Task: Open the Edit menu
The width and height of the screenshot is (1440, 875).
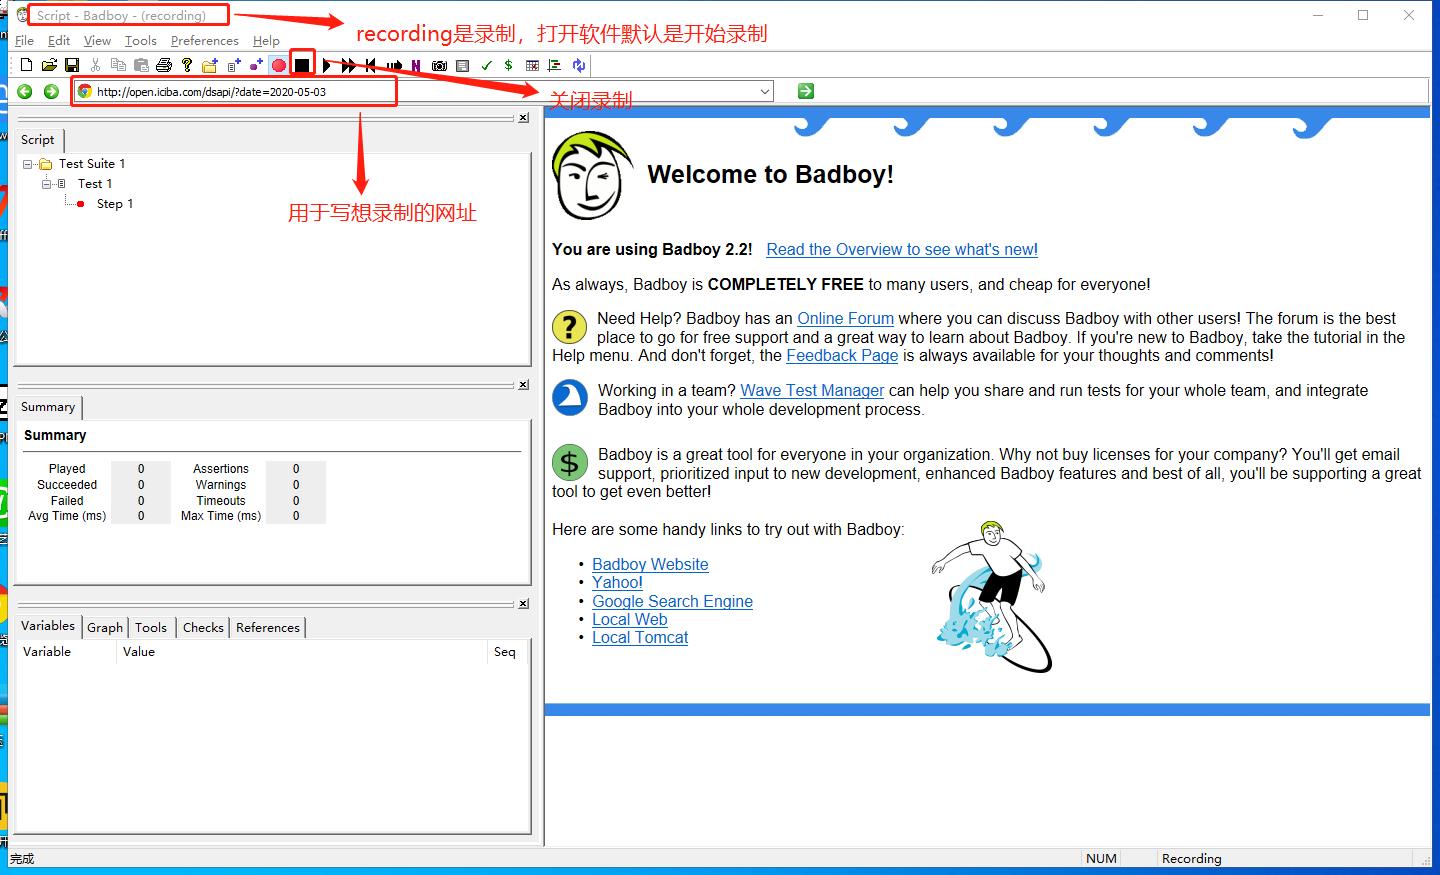Action: pos(59,41)
